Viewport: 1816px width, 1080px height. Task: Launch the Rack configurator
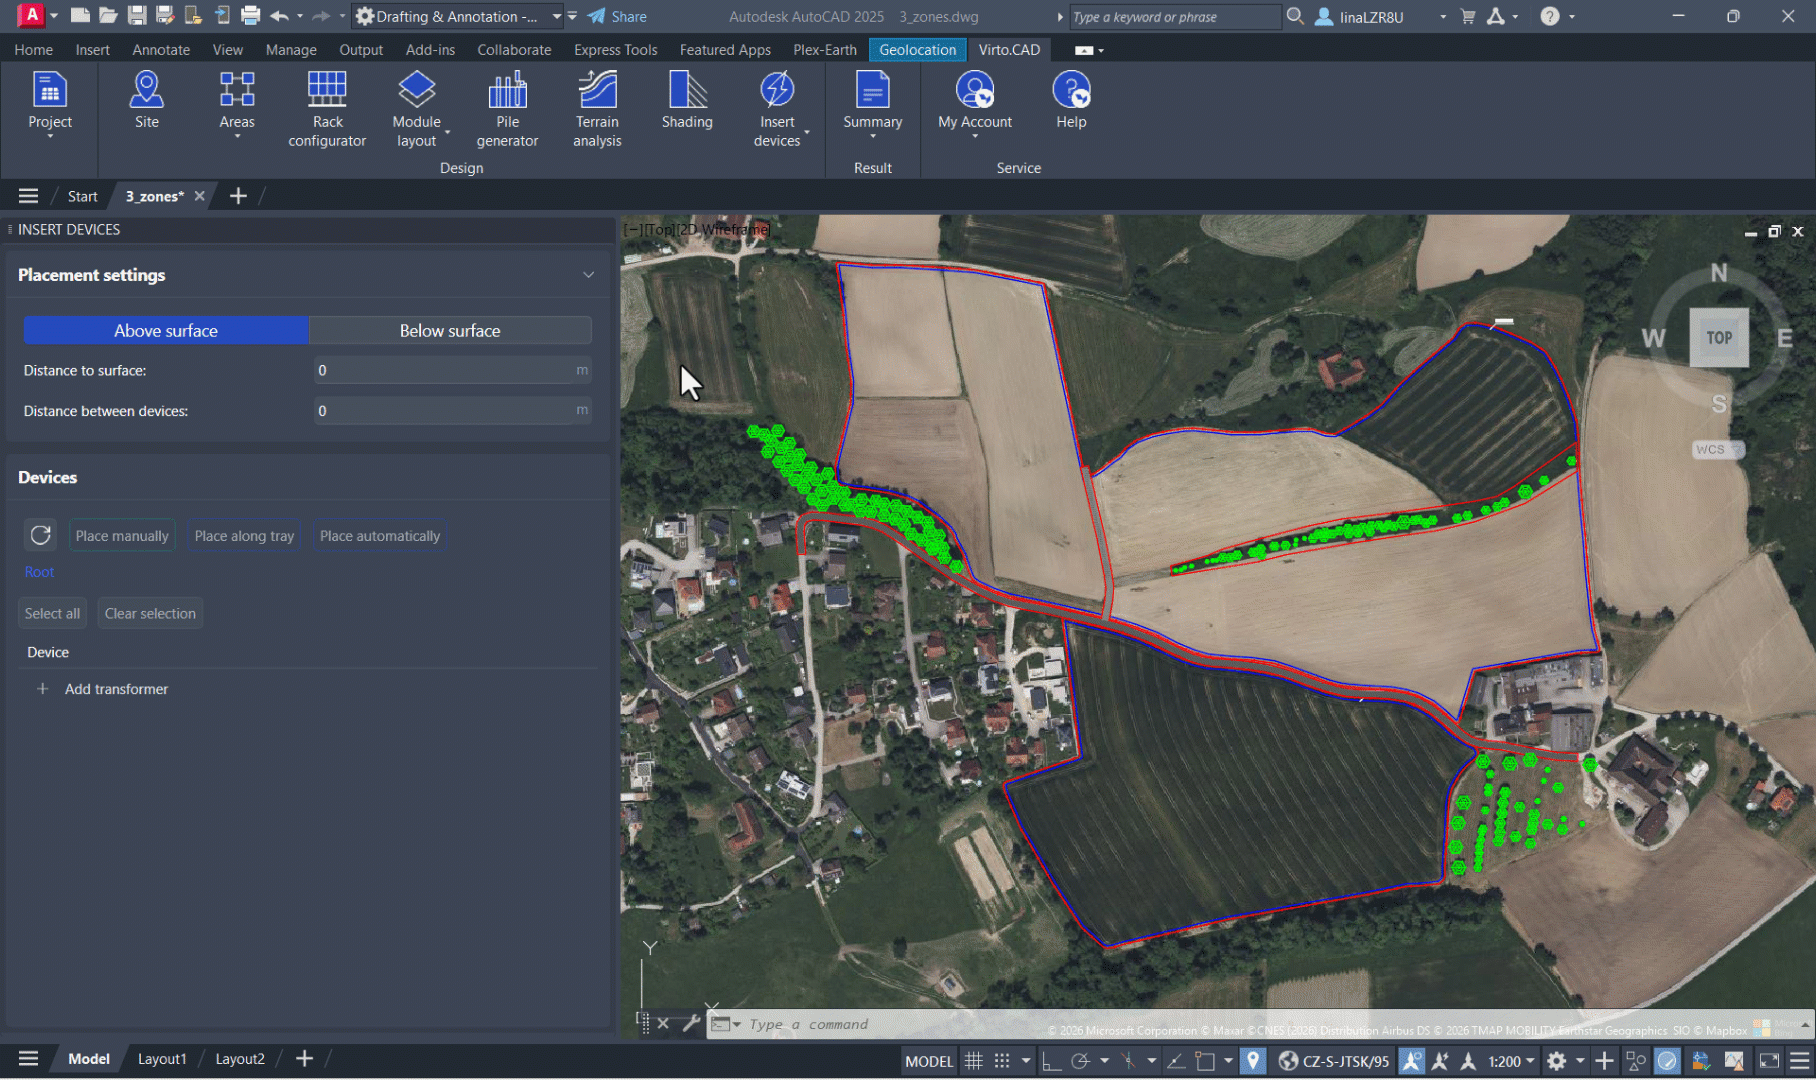(327, 109)
